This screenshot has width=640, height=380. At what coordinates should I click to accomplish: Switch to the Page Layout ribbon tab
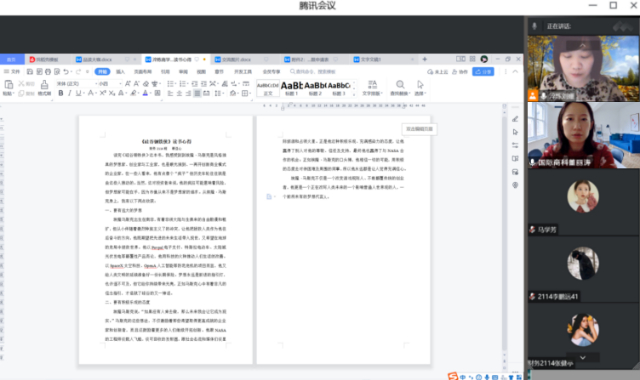[x=143, y=71]
